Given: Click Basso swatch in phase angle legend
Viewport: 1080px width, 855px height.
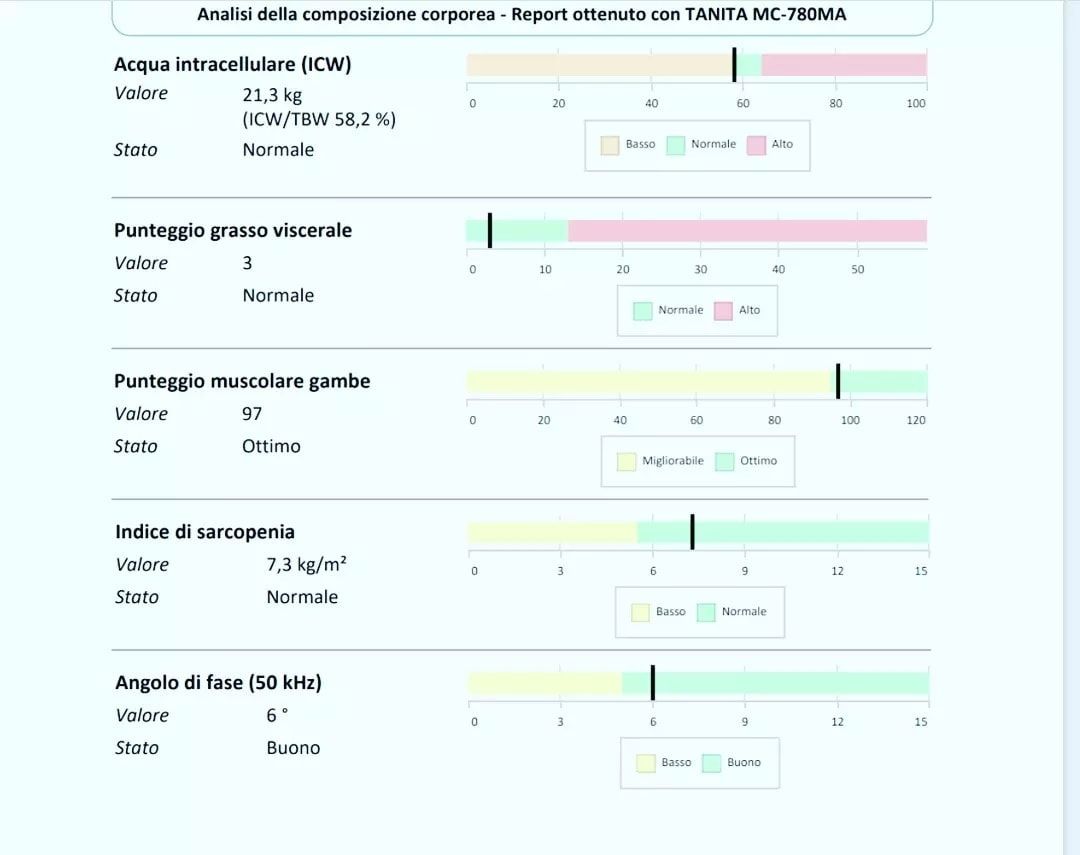Looking at the screenshot, I should pos(646,763).
